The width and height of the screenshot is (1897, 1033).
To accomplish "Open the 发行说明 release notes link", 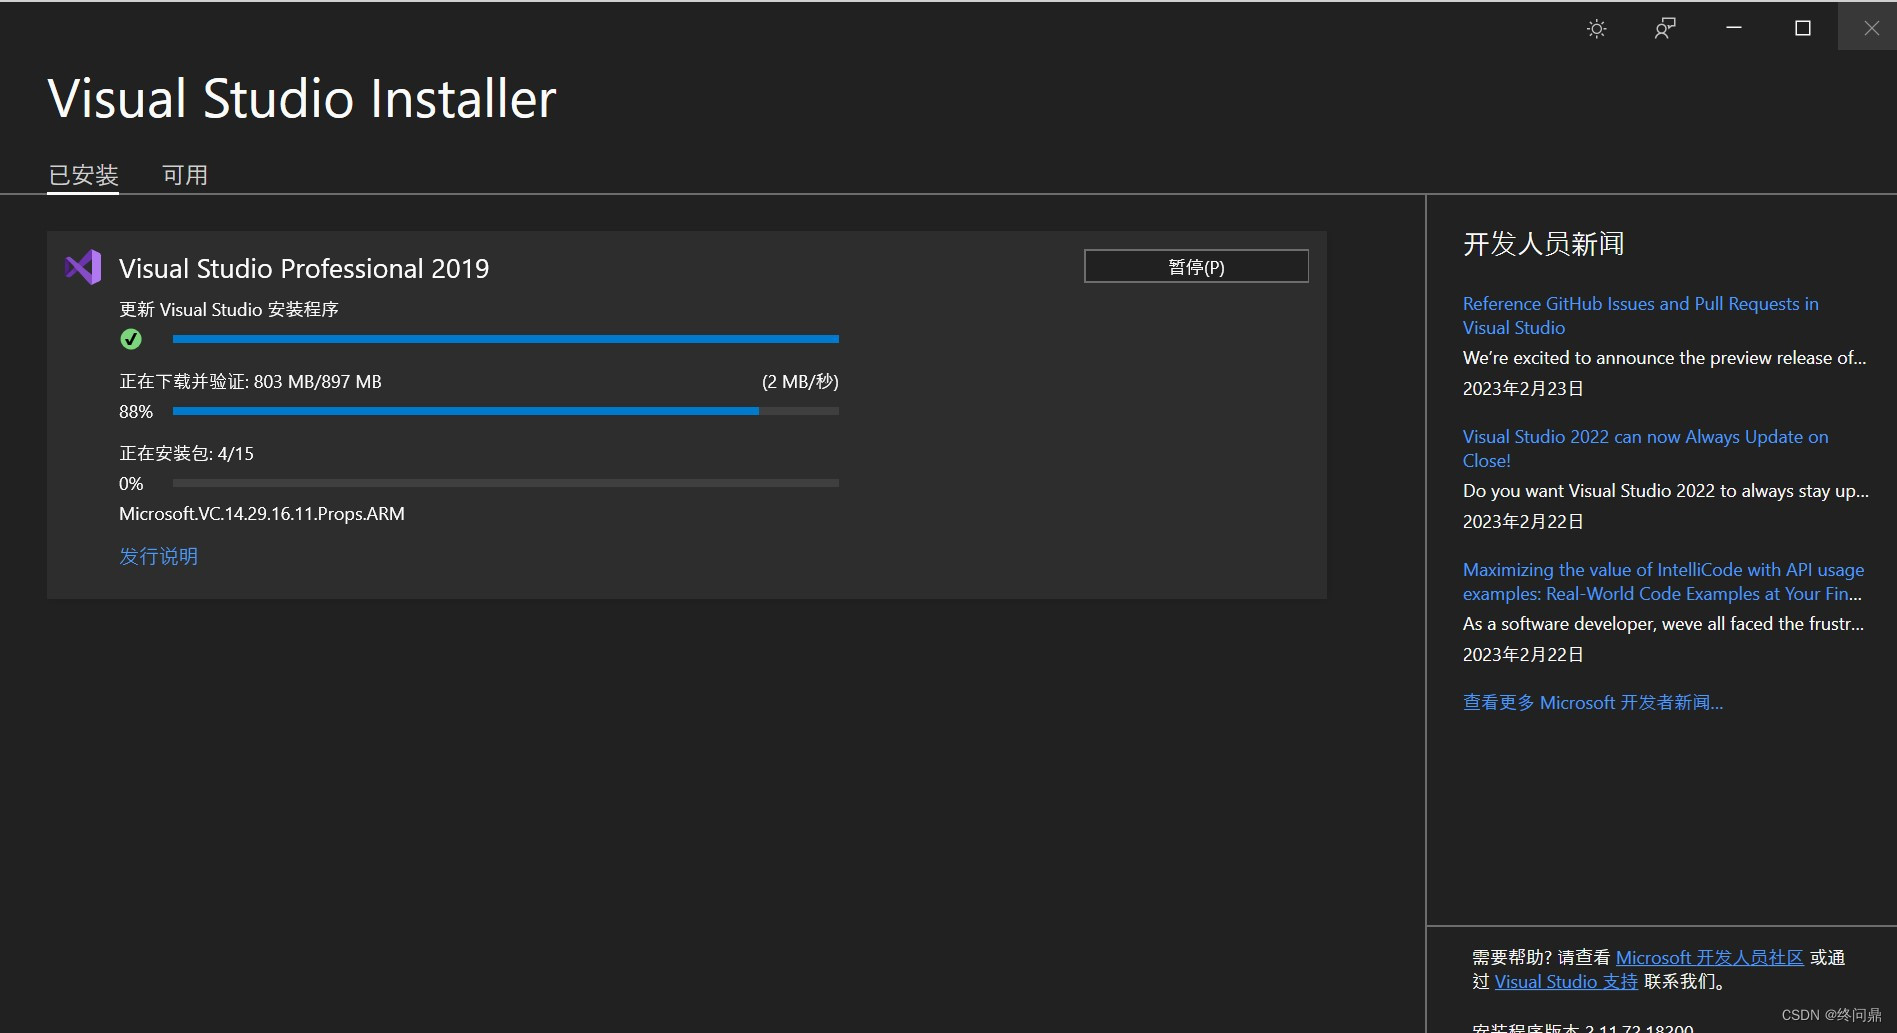I will pyautogui.click(x=158, y=556).
